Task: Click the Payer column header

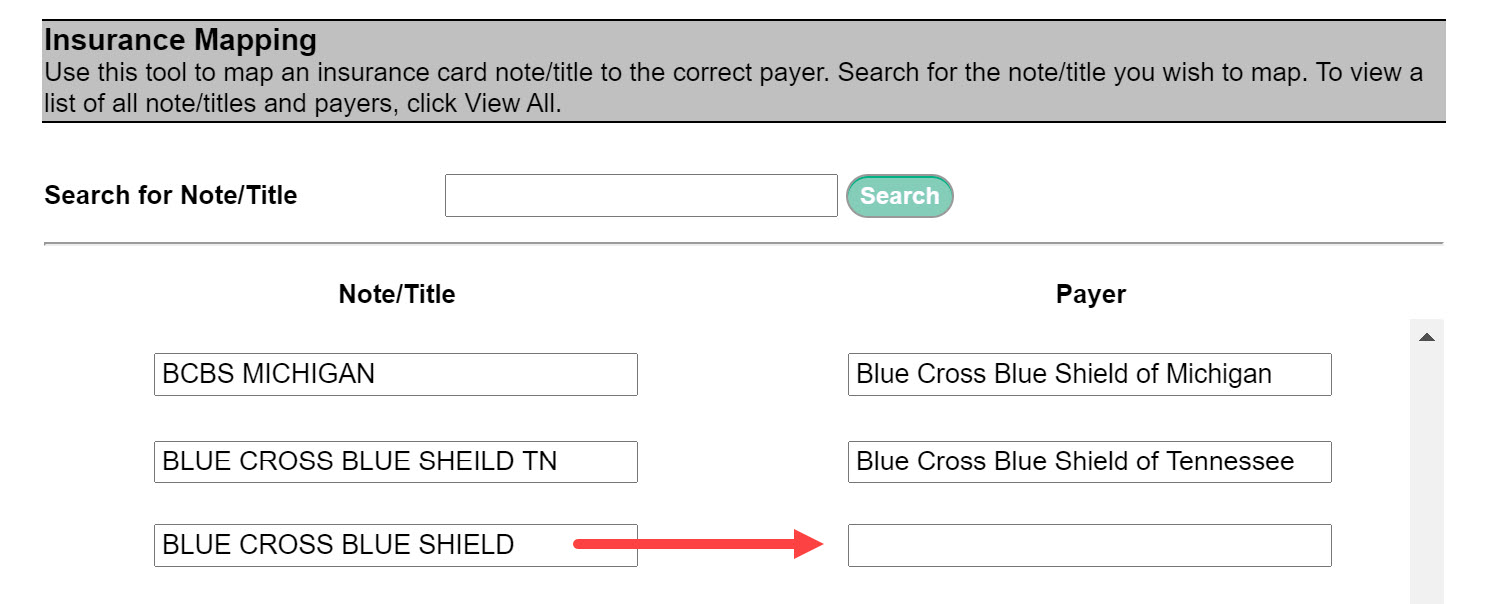Action: [x=1091, y=294]
